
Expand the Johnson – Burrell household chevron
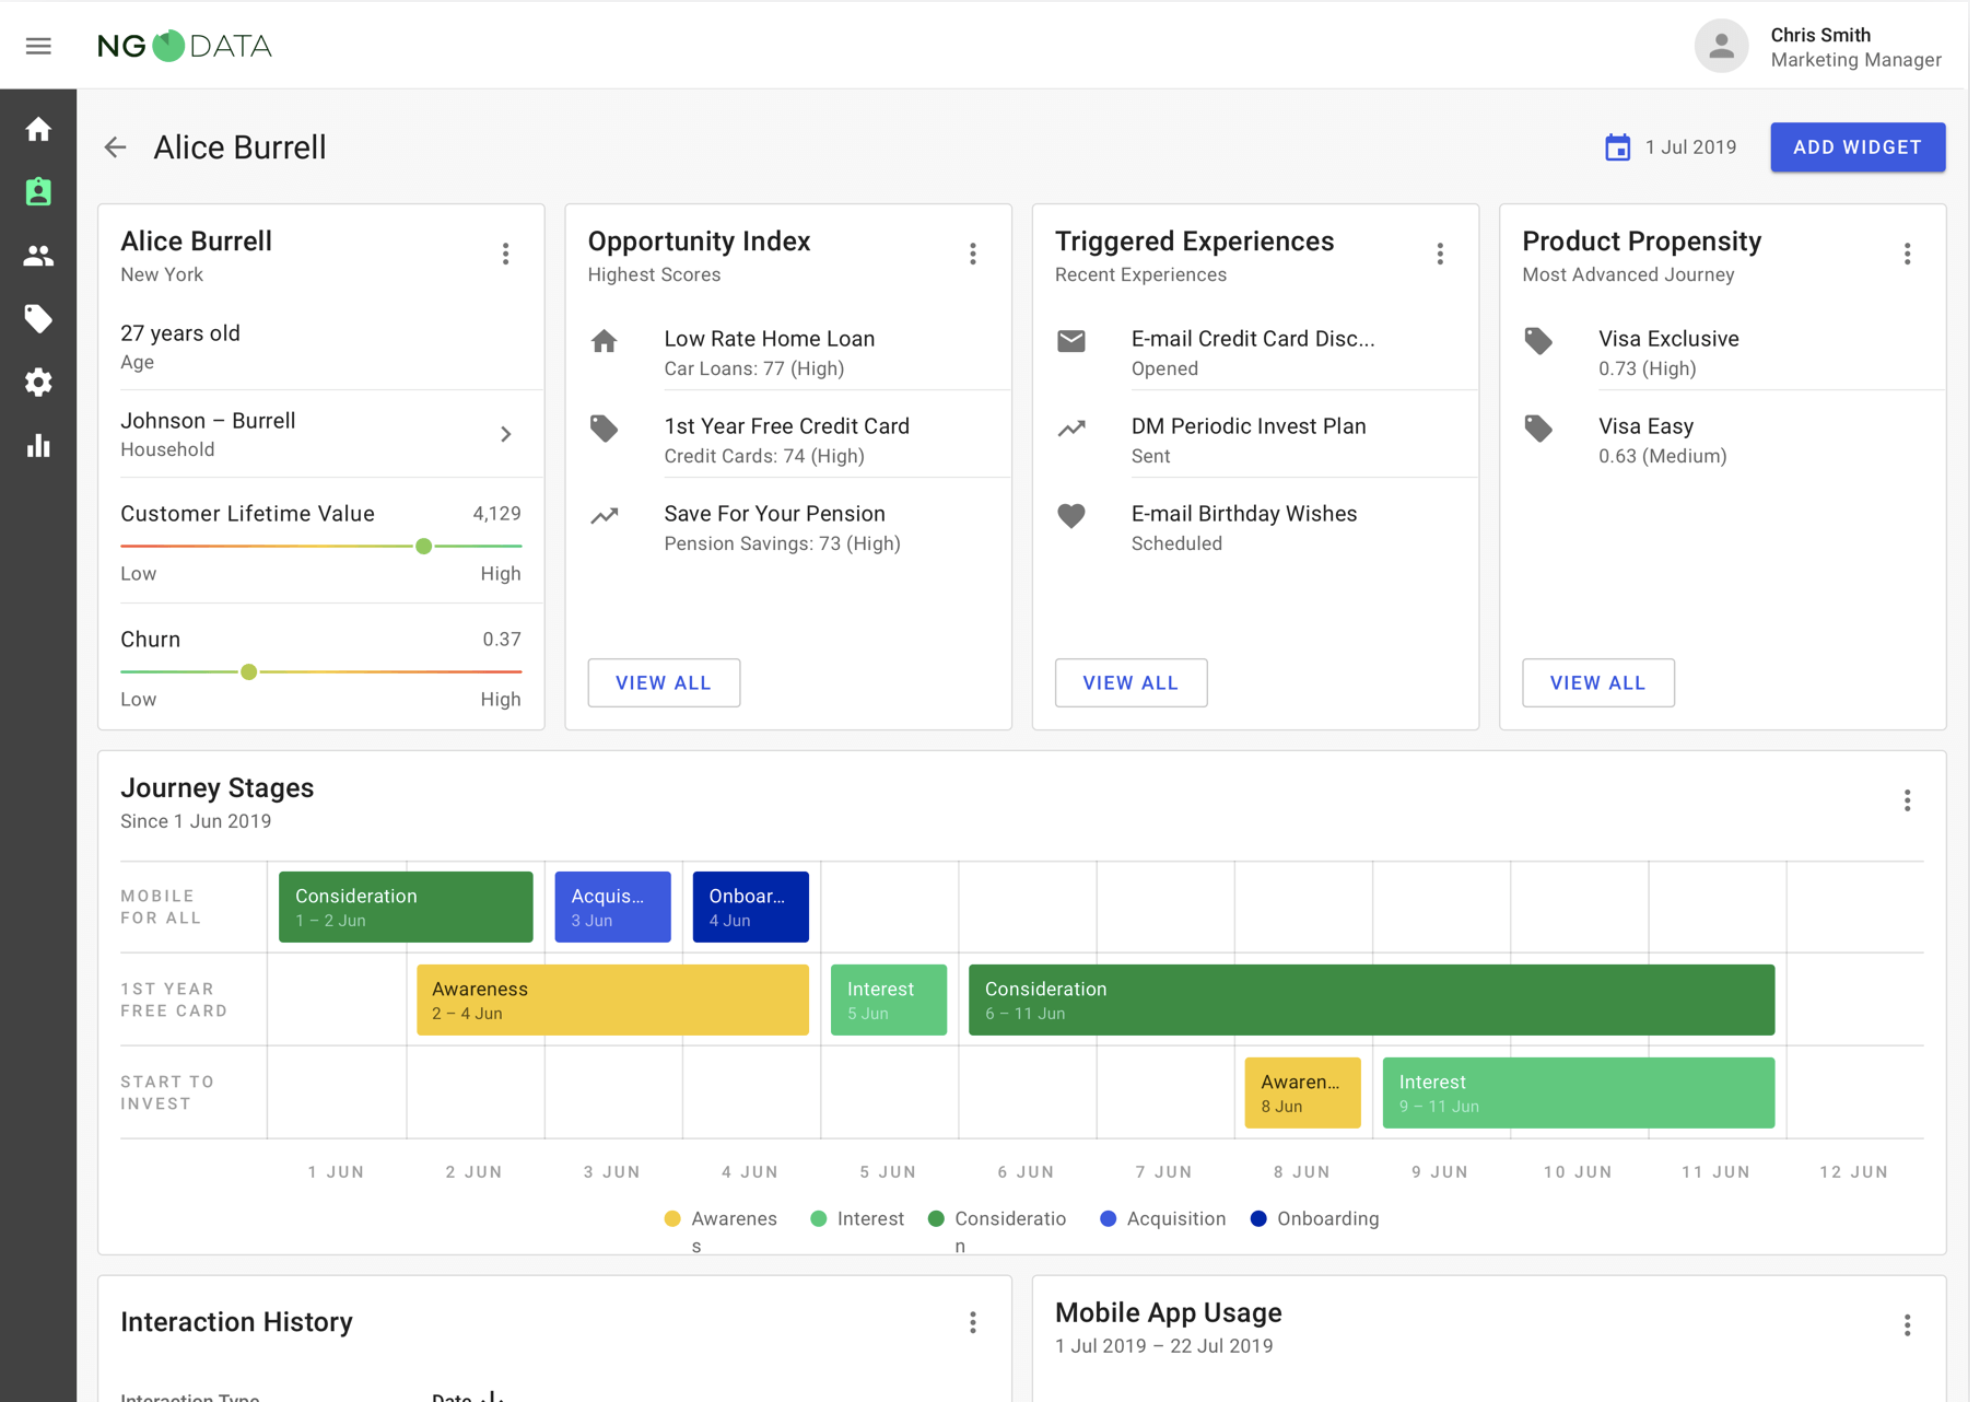pyautogui.click(x=506, y=434)
